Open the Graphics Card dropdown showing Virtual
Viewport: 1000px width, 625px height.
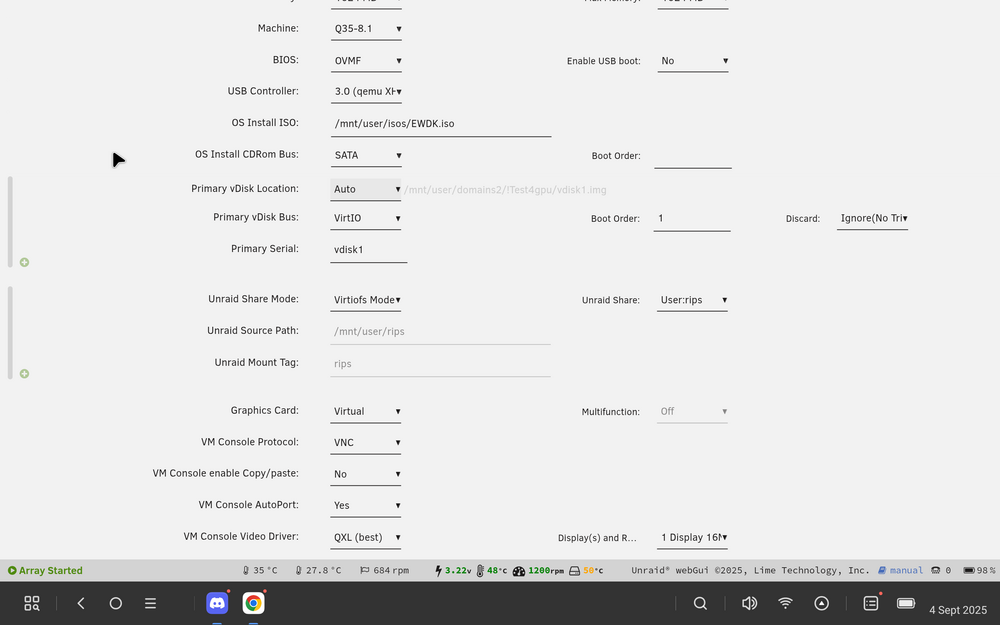click(x=366, y=412)
